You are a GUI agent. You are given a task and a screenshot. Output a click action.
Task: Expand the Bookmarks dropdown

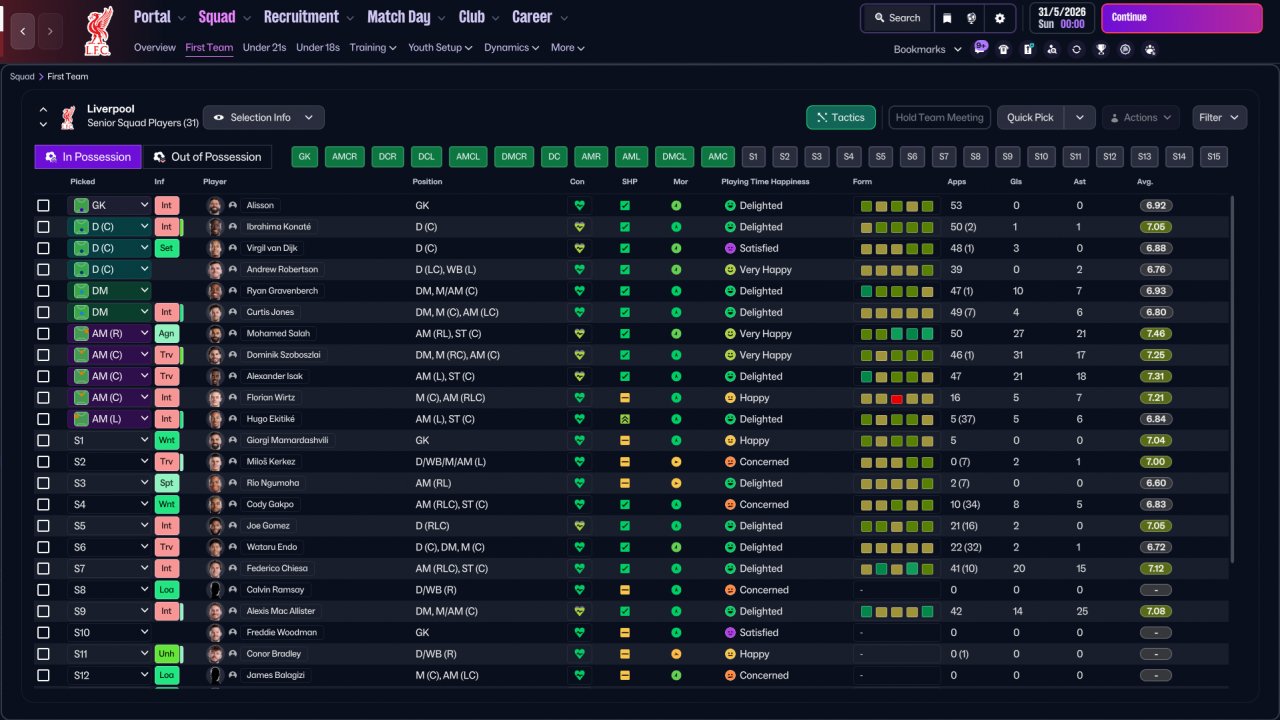(928, 49)
